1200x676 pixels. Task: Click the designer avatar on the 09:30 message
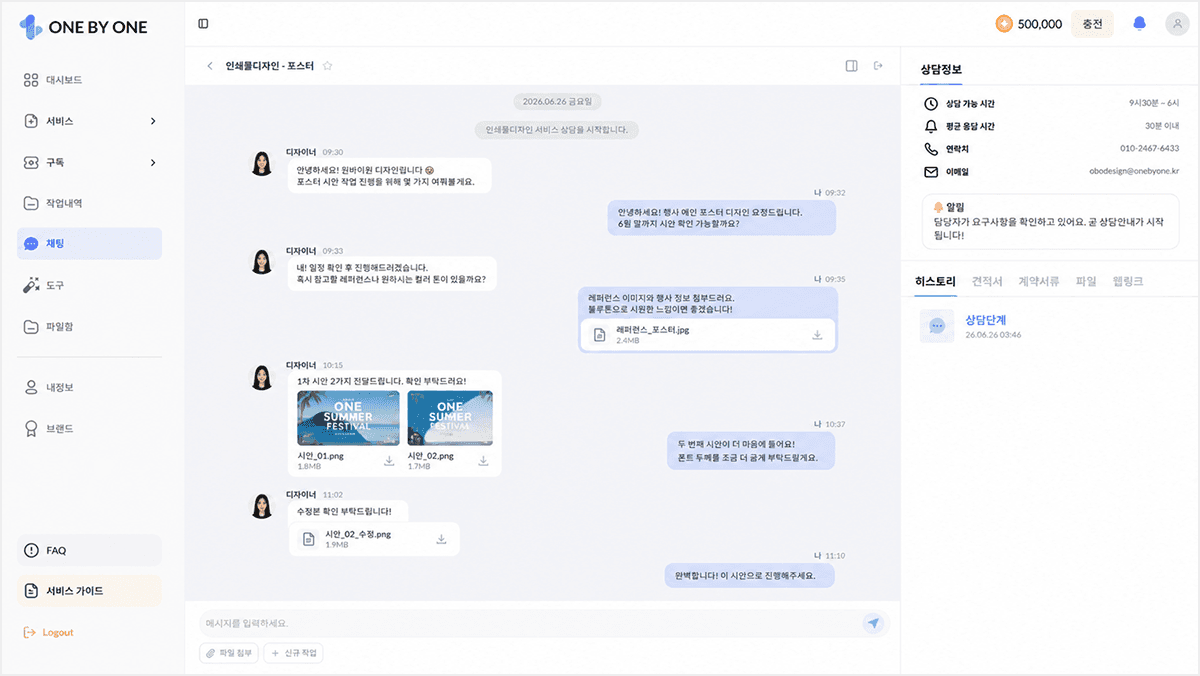tap(262, 163)
